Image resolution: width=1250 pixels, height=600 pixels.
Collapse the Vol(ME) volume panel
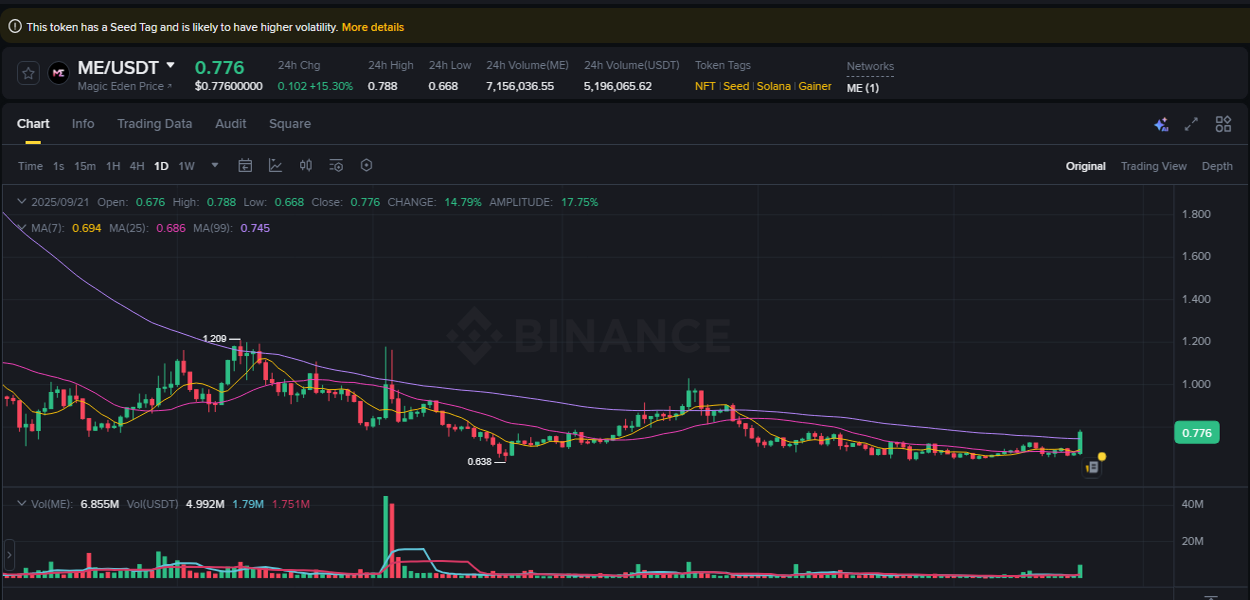(x=23, y=503)
